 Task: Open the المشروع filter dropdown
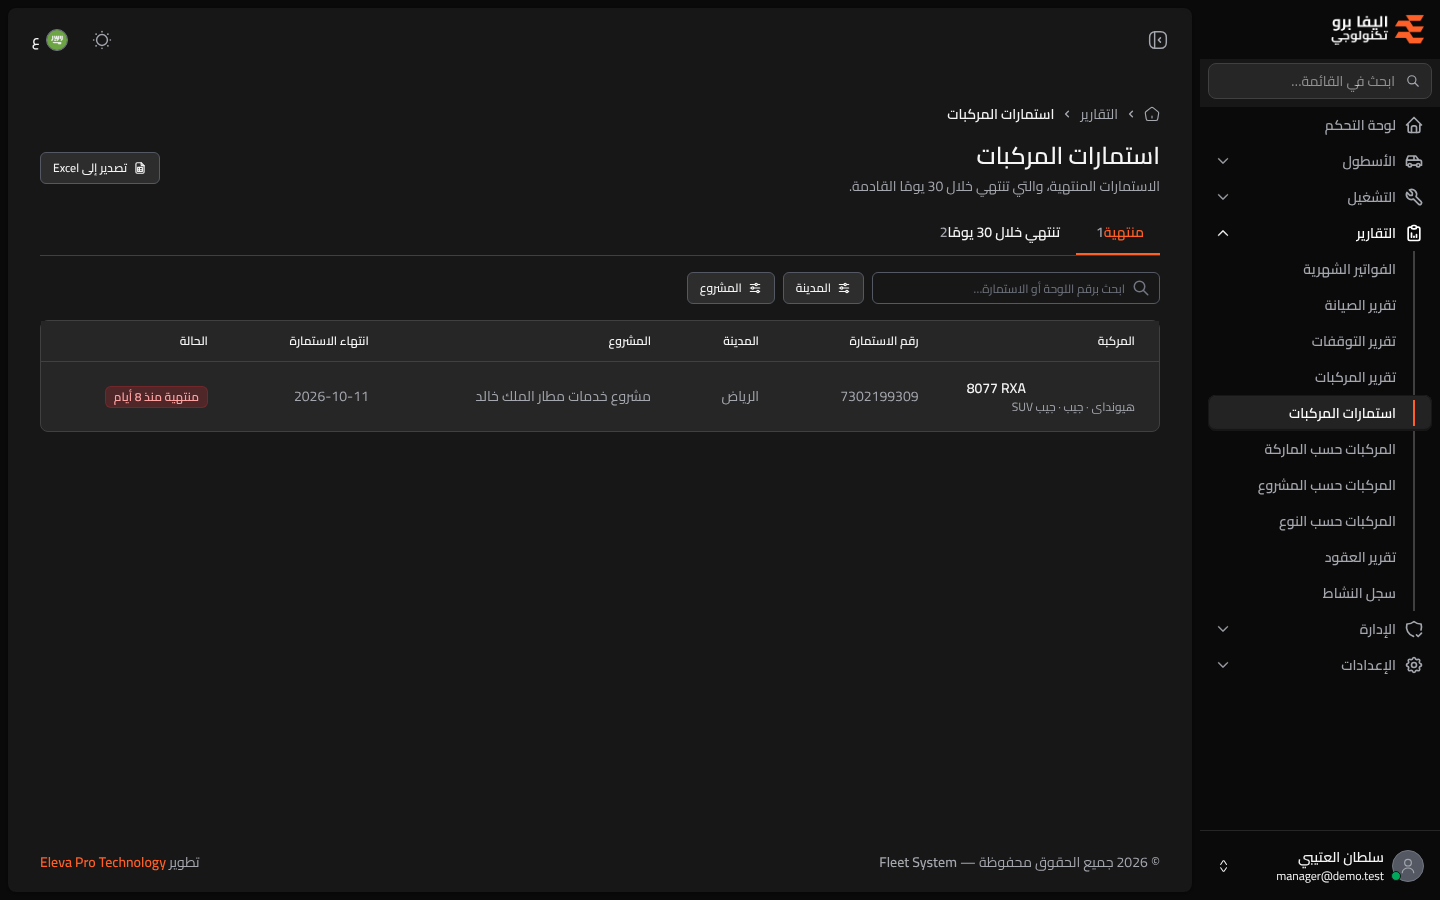click(x=731, y=288)
